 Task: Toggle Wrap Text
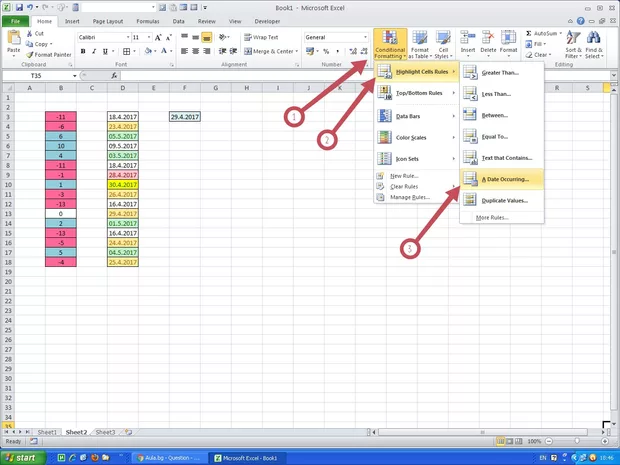coord(259,37)
